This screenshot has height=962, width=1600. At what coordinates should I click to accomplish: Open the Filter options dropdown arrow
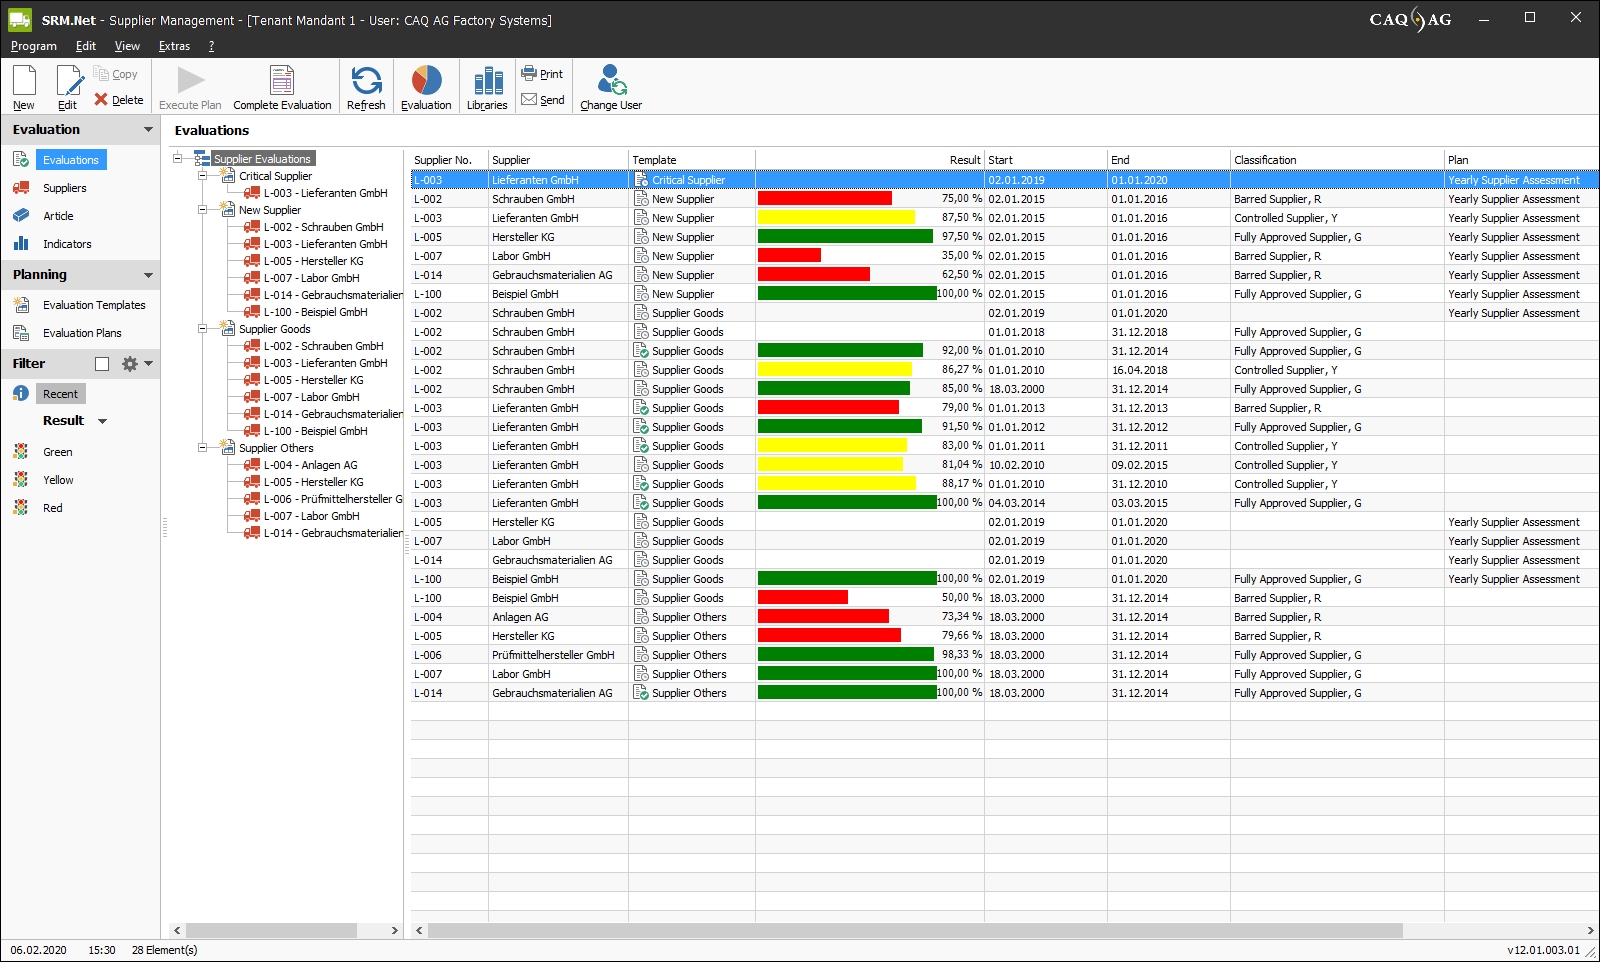(149, 364)
